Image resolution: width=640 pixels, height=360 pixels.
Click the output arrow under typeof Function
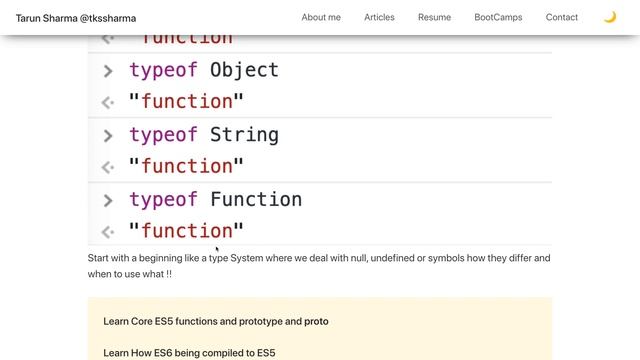coord(108,232)
